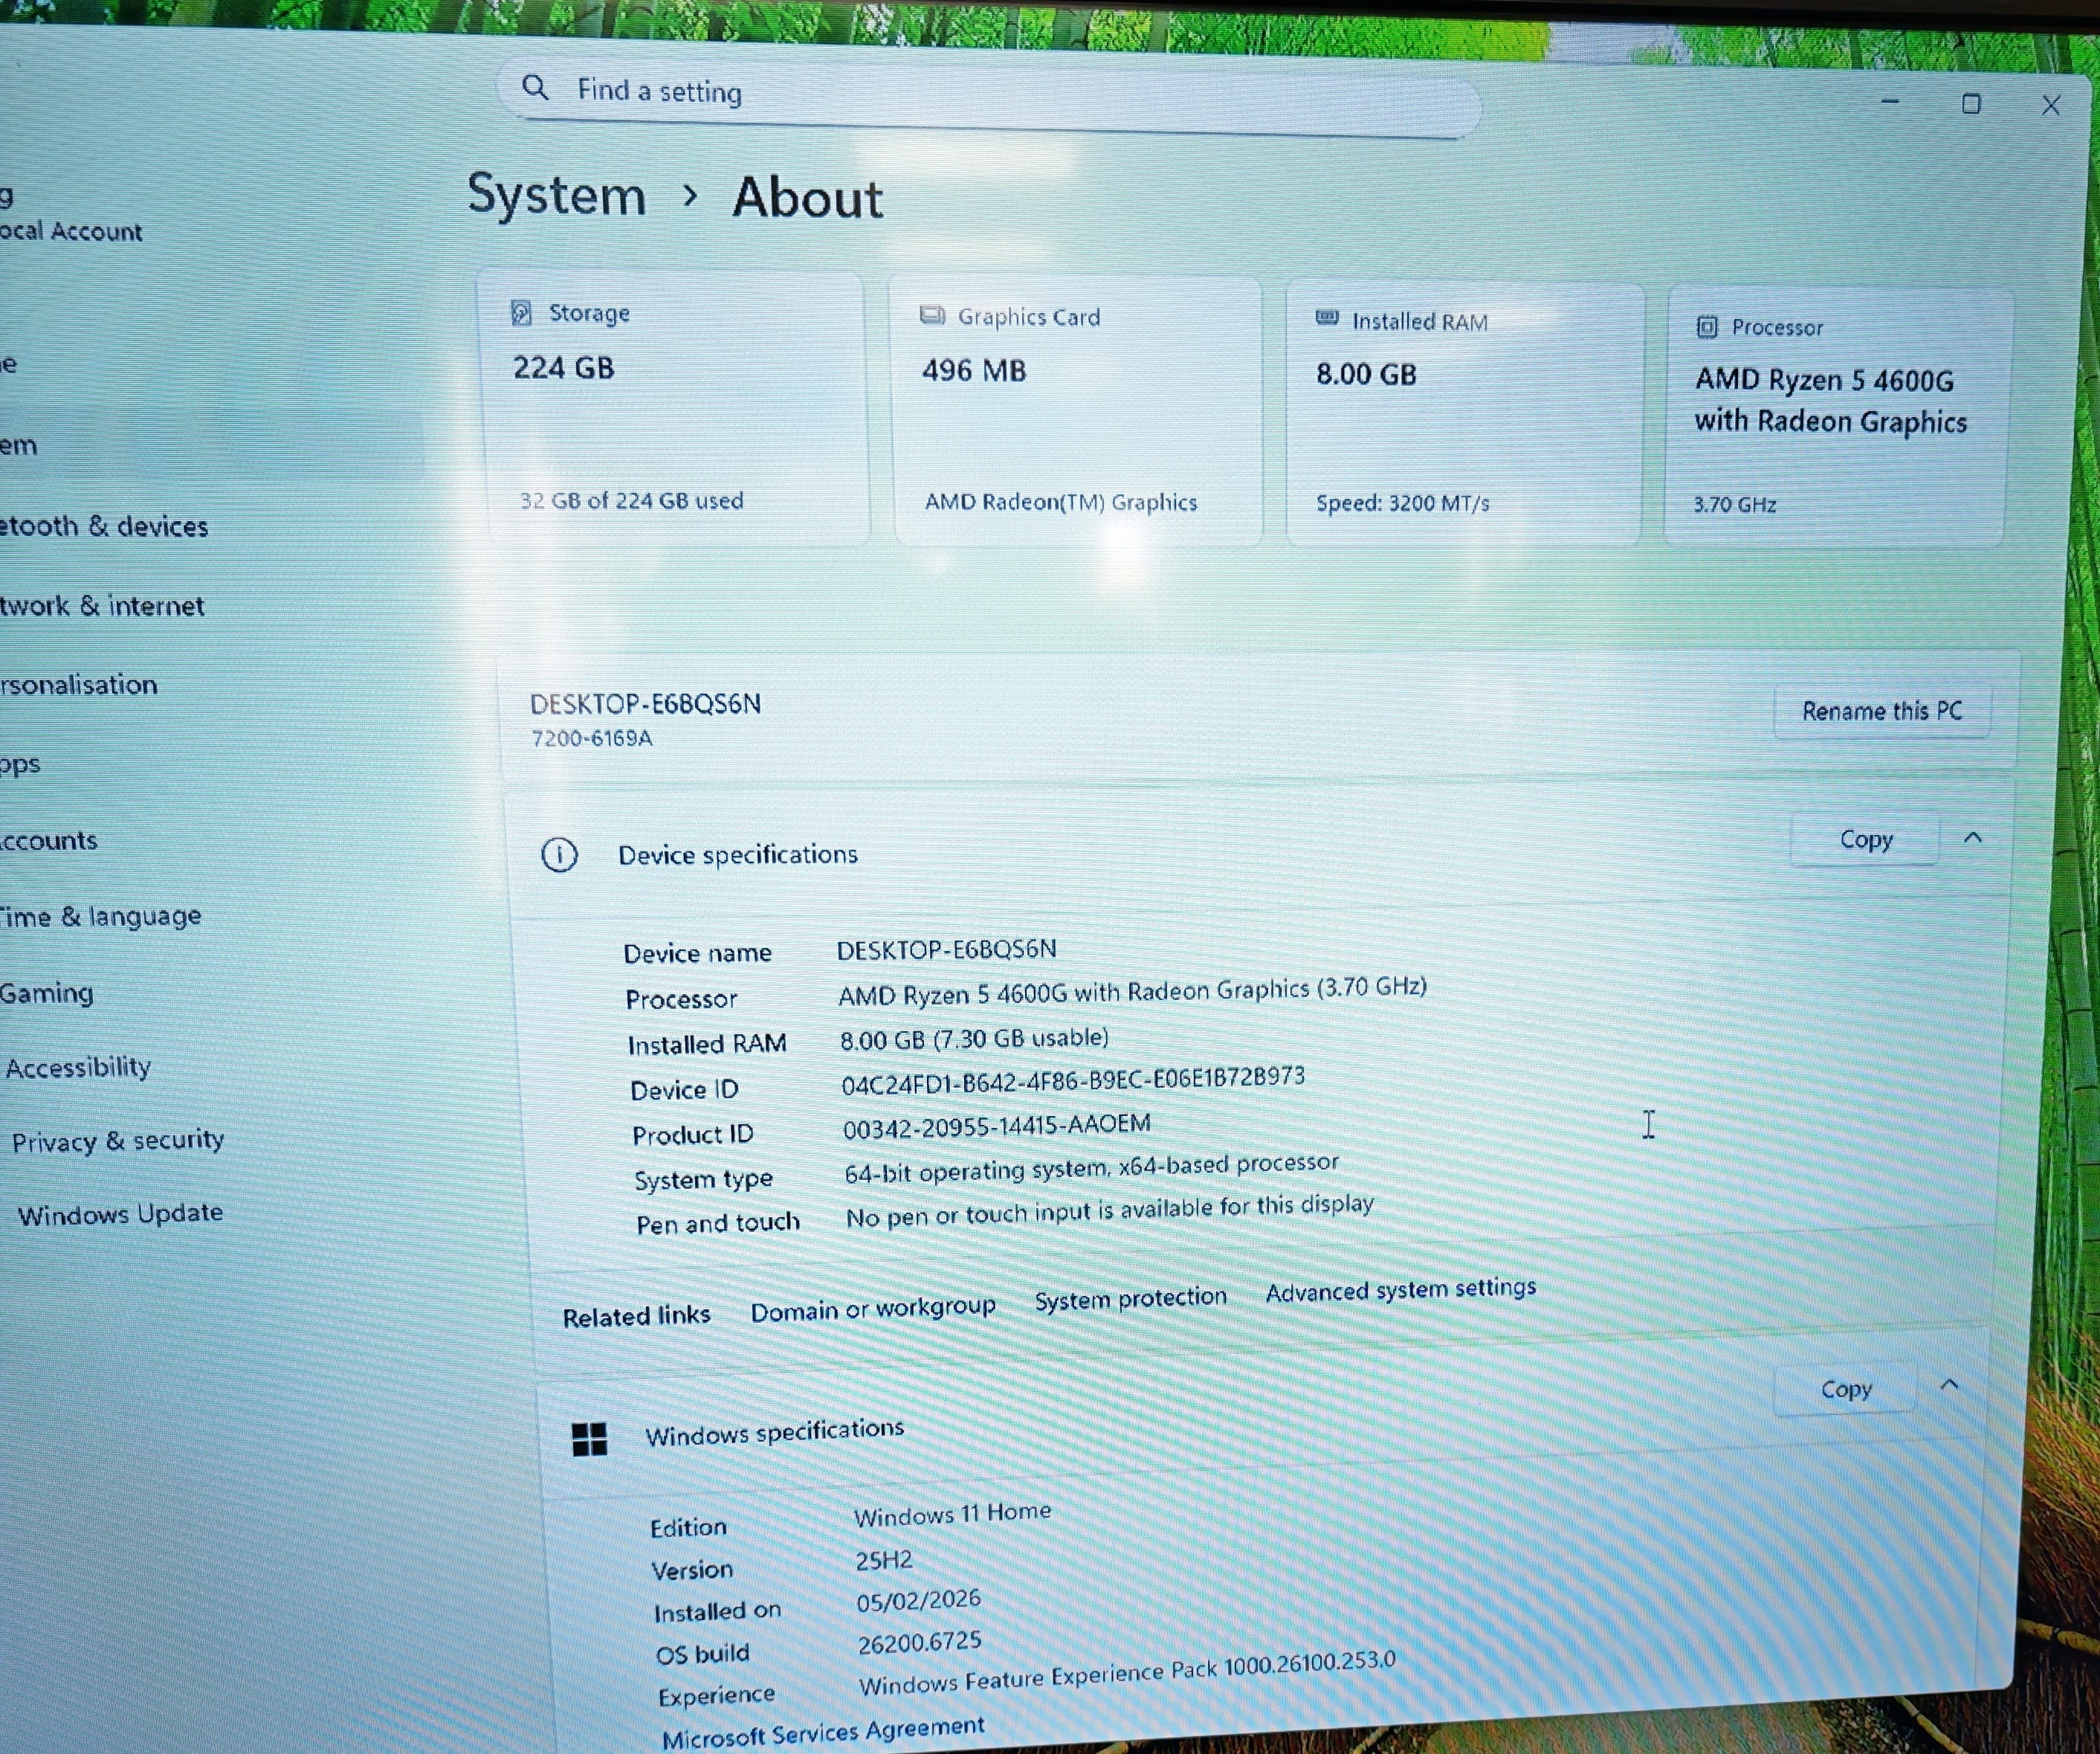The image size is (2100, 1754).
Task: Click the Storage card icon
Action: [x=521, y=312]
